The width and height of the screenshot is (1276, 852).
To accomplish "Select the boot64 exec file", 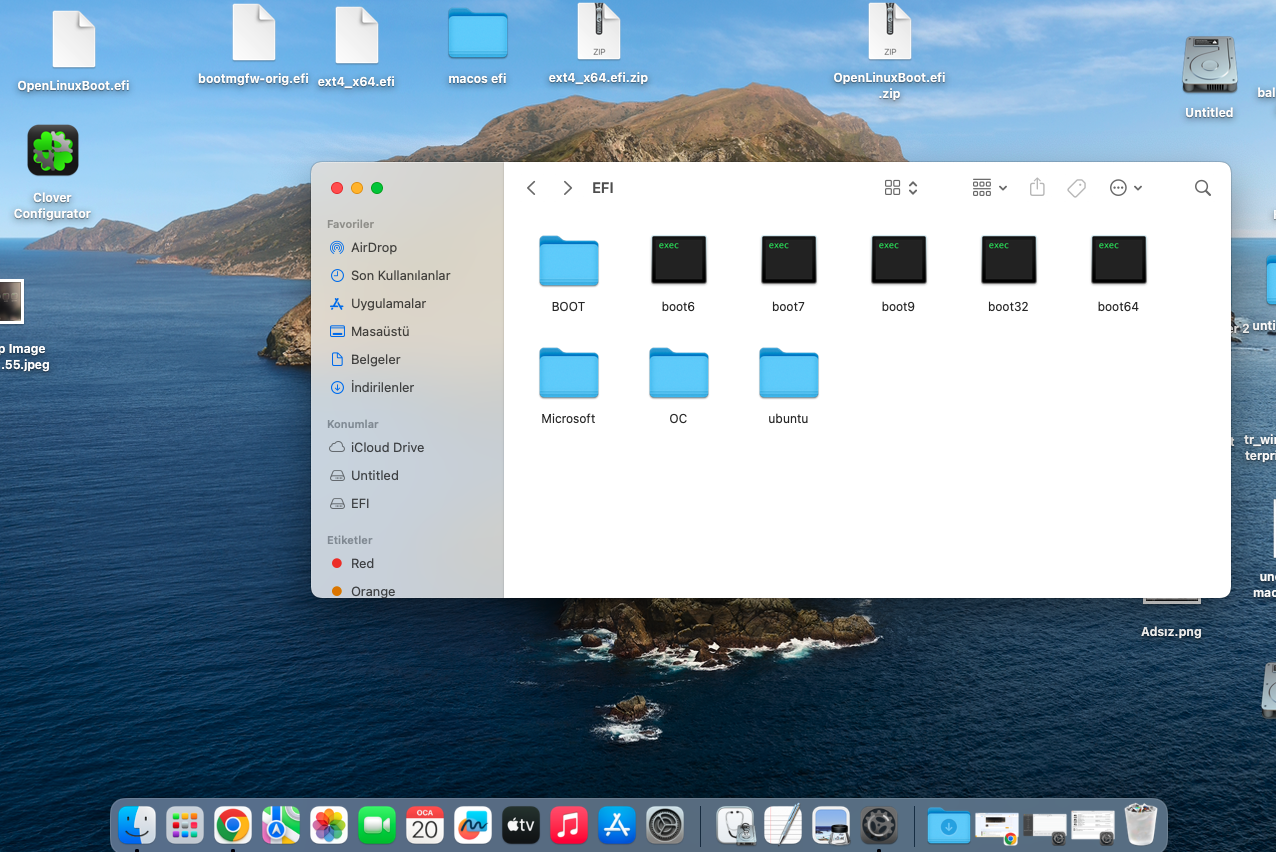I will [x=1118, y=261].
